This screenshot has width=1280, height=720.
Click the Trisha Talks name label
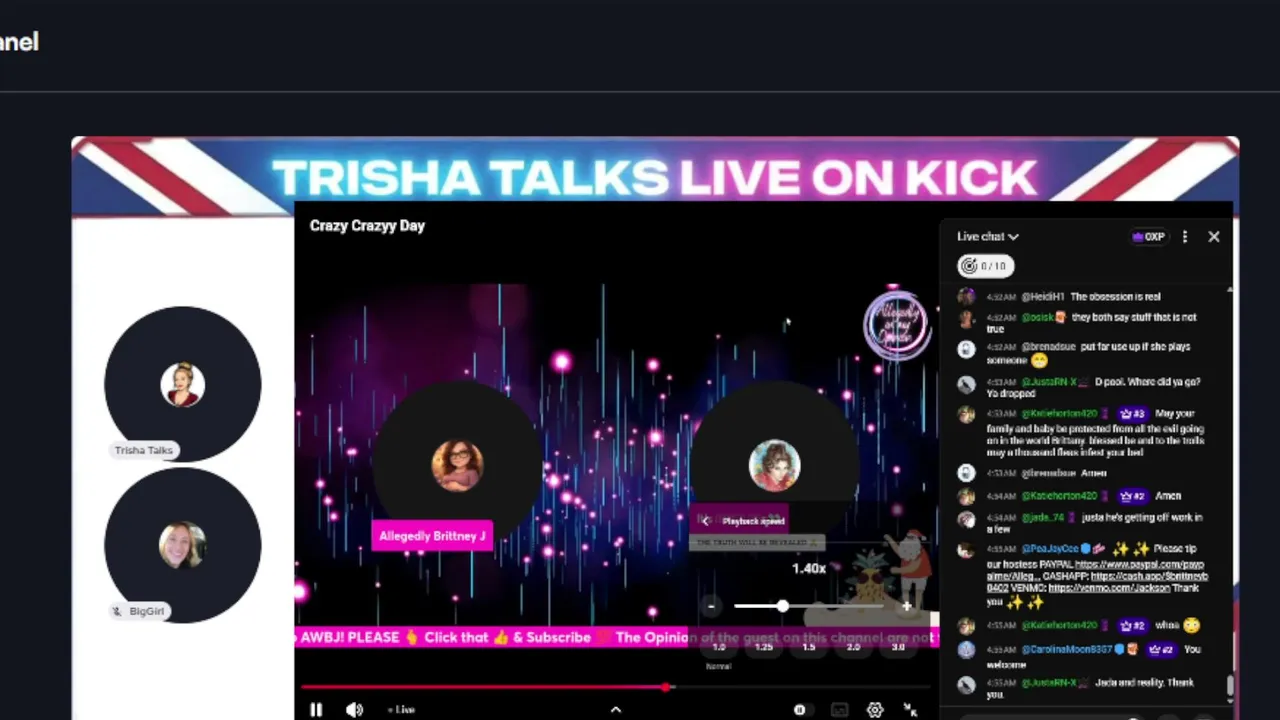tap(144, 451)
